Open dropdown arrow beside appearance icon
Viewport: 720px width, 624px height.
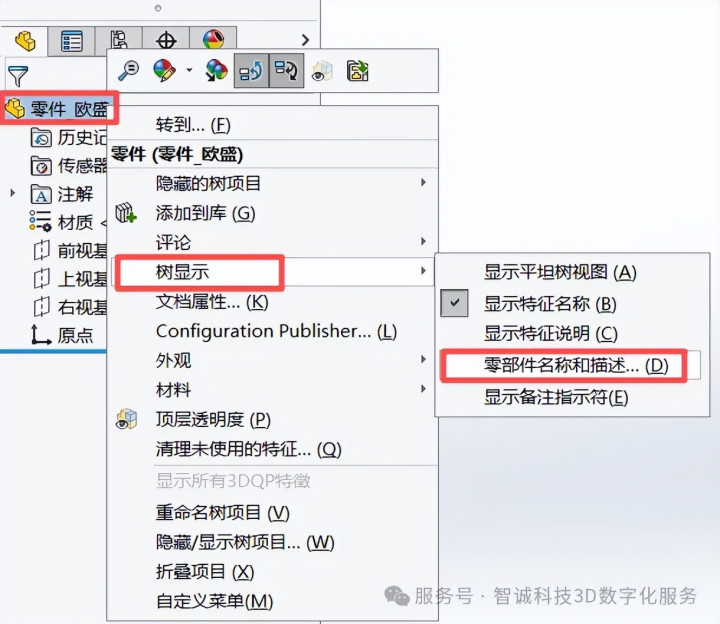[189, 71]
